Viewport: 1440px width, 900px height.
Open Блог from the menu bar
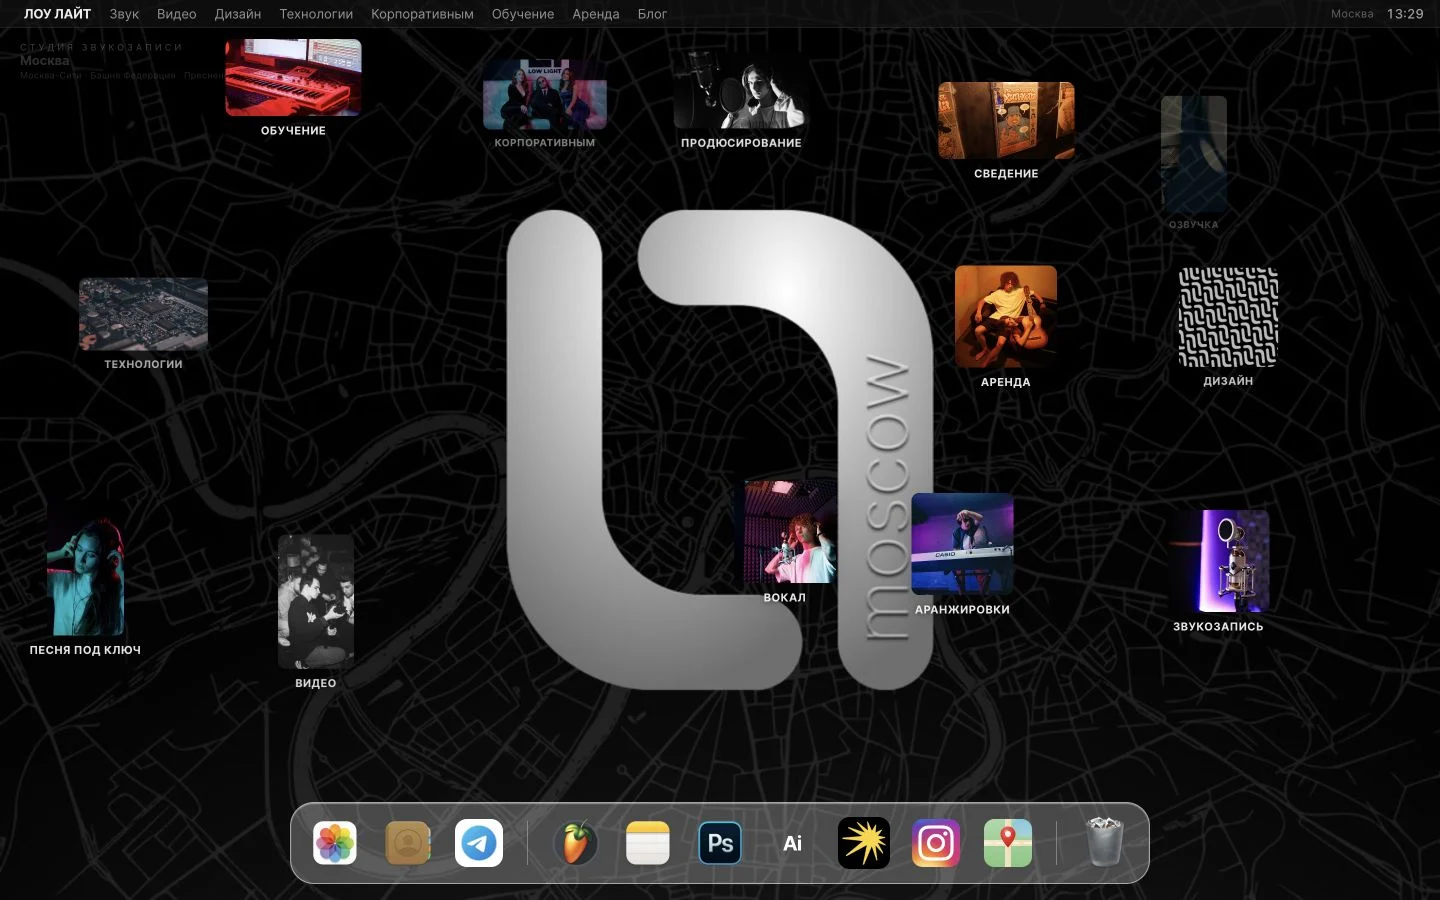pos(652,14)
